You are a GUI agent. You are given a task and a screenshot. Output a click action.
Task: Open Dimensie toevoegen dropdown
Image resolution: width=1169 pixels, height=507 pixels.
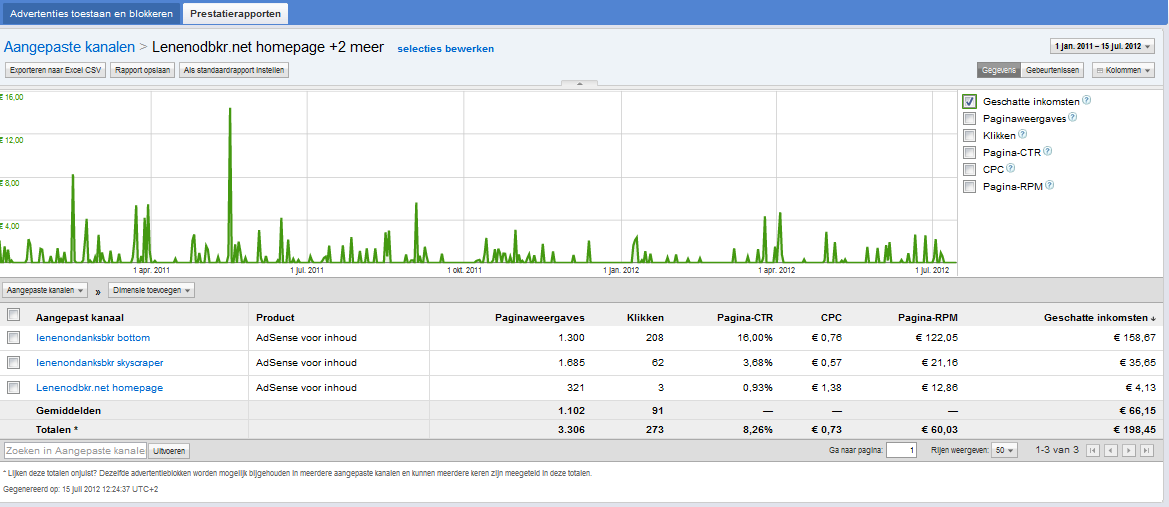(151, 290)
